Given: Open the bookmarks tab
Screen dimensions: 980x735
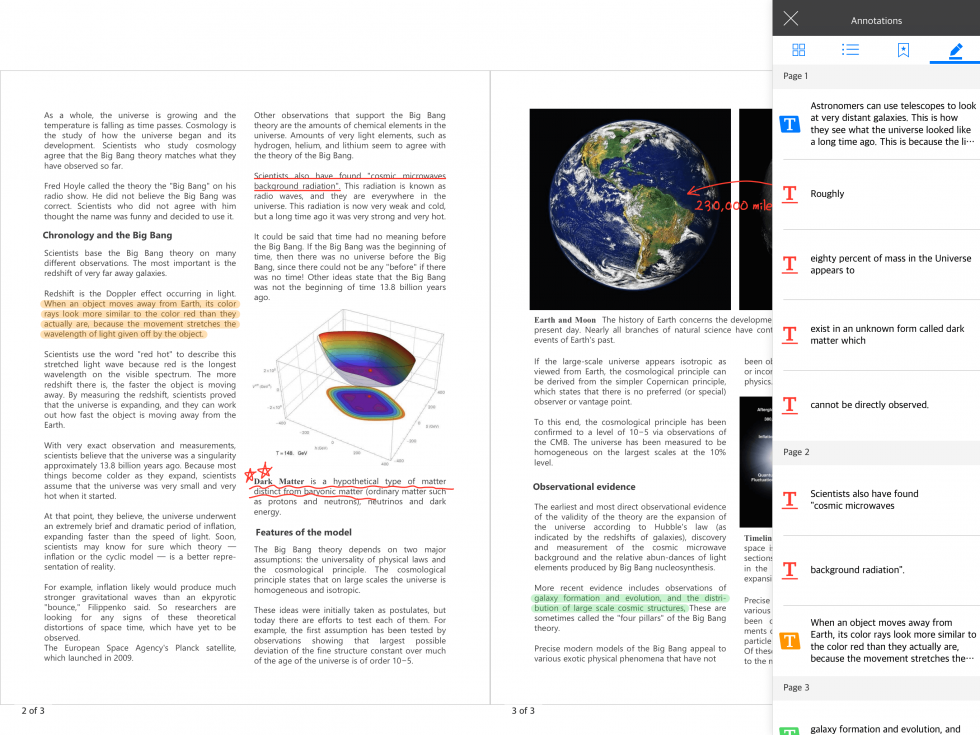Looking at the screenshot, I should click(x=903, y=49).
